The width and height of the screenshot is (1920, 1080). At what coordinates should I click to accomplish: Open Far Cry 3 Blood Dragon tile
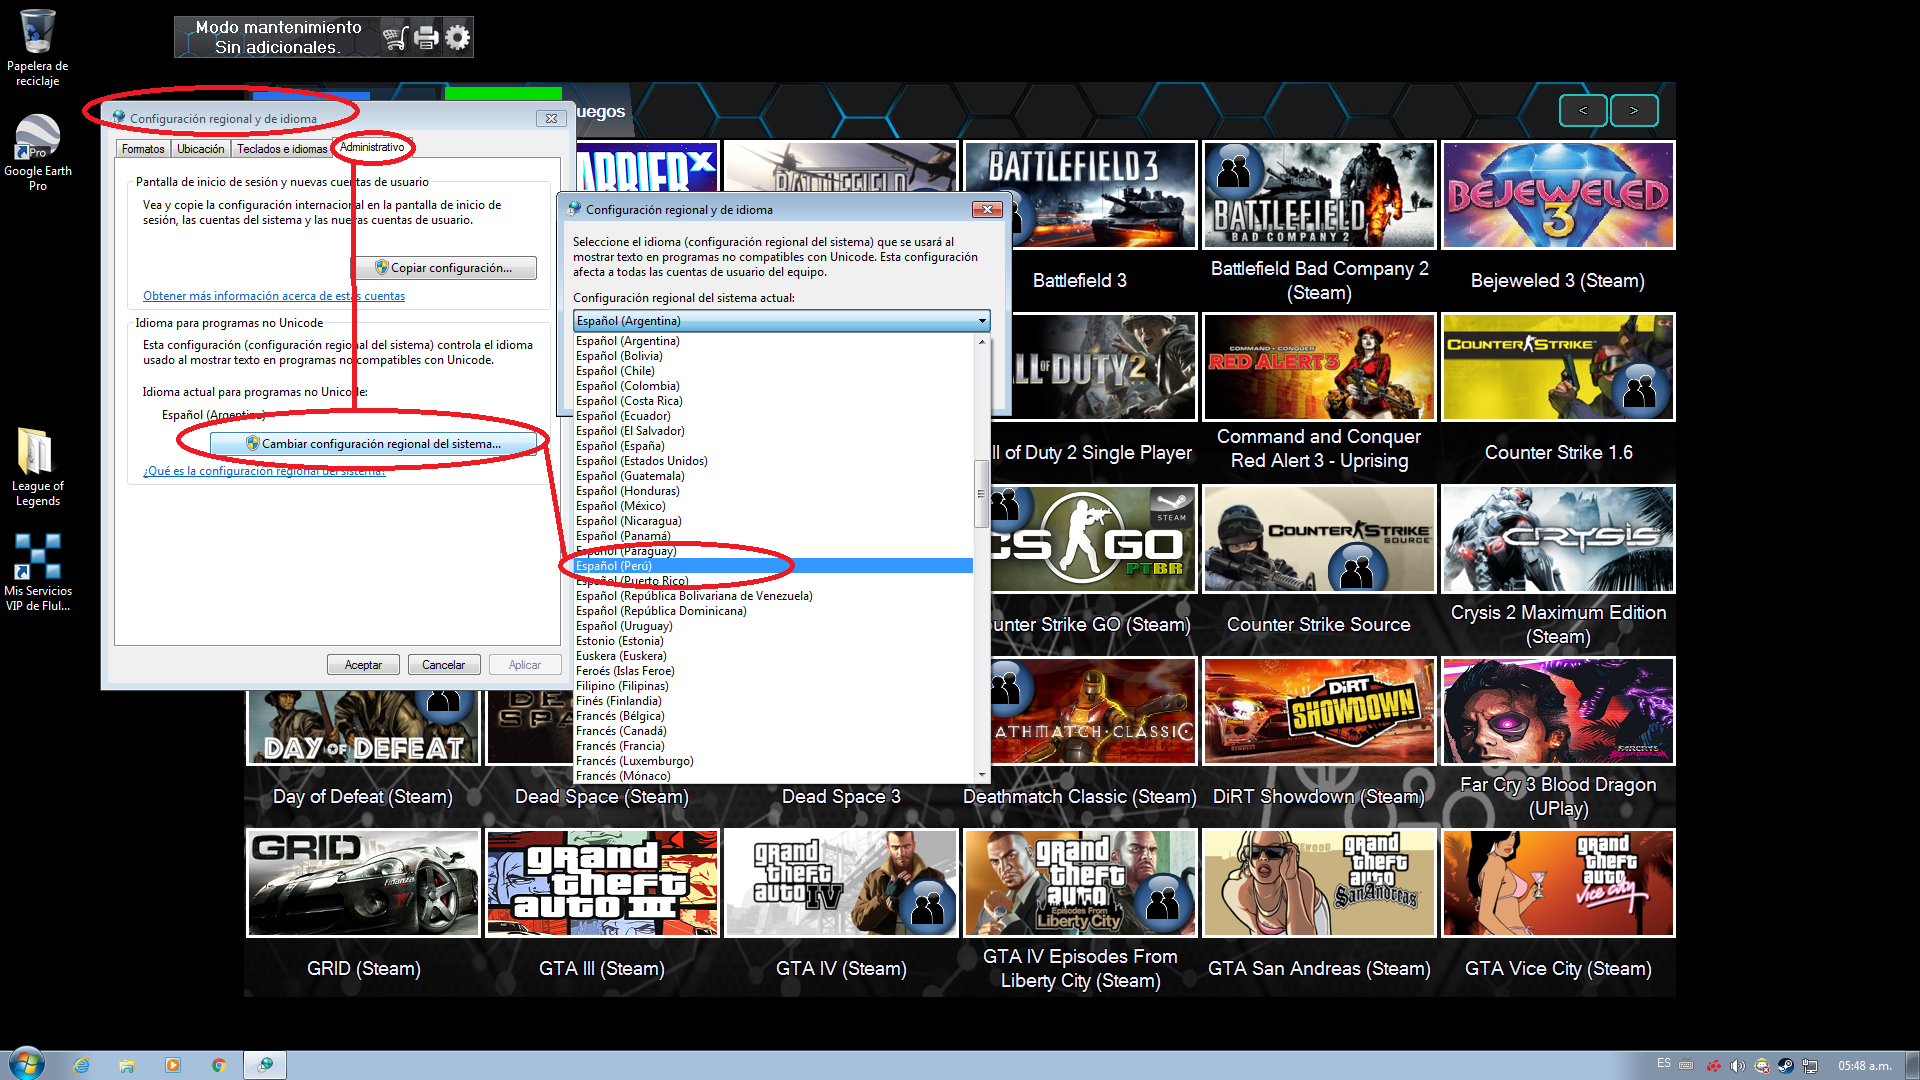pyautogui.click(x=1558, y=711)
